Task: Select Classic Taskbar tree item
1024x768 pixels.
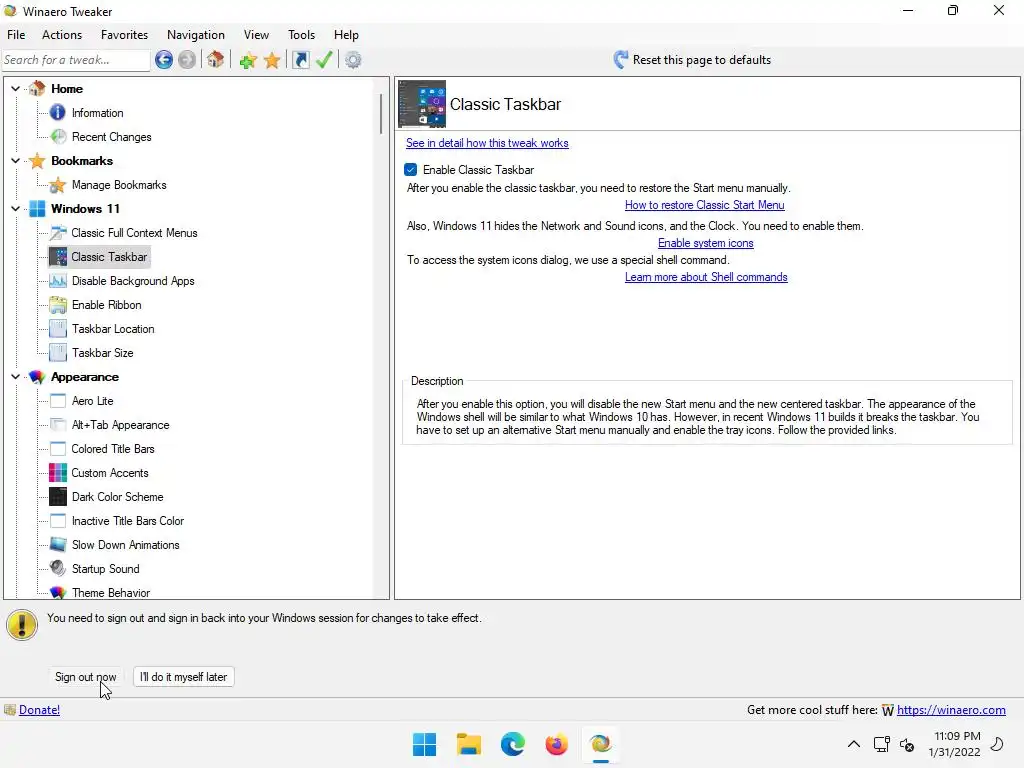Action: (x=99, y=257)
